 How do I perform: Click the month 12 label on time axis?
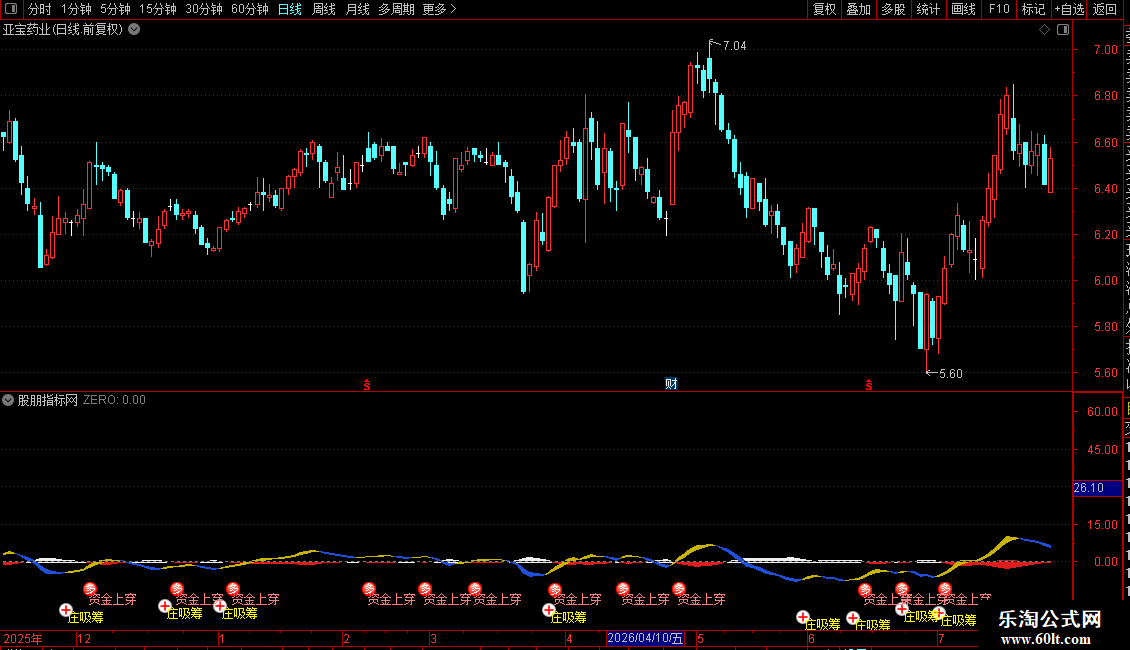tap(84, 638)
